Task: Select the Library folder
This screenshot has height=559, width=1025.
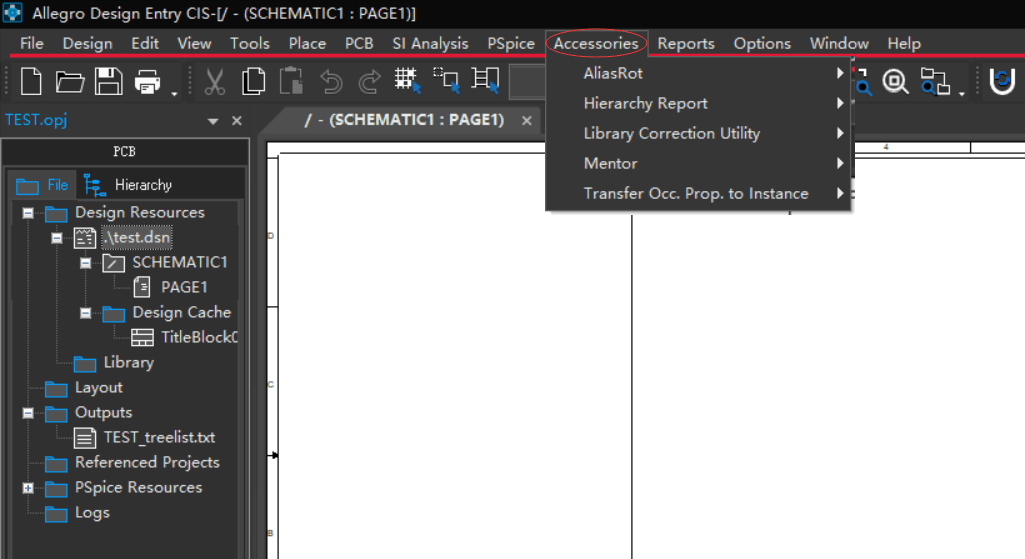Action: point(128,362)
